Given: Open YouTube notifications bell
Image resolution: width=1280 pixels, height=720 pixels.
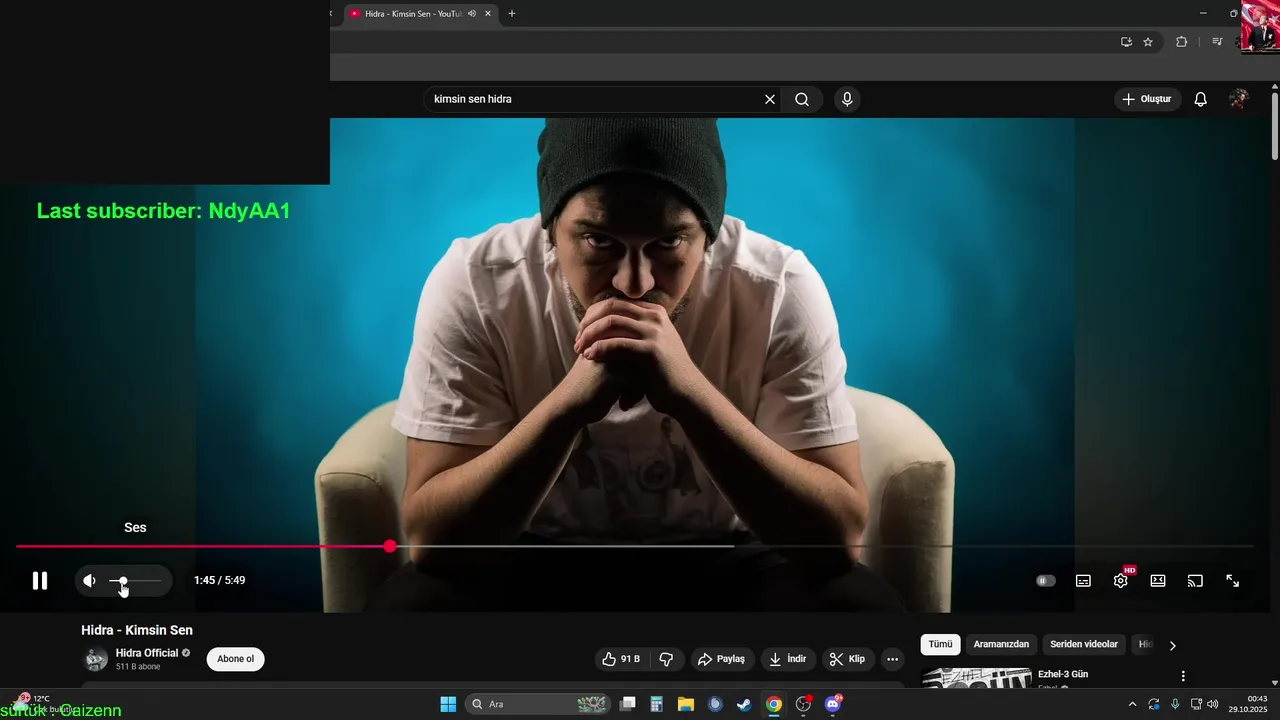Looking at the screenshot, I should coord(1201,99).
